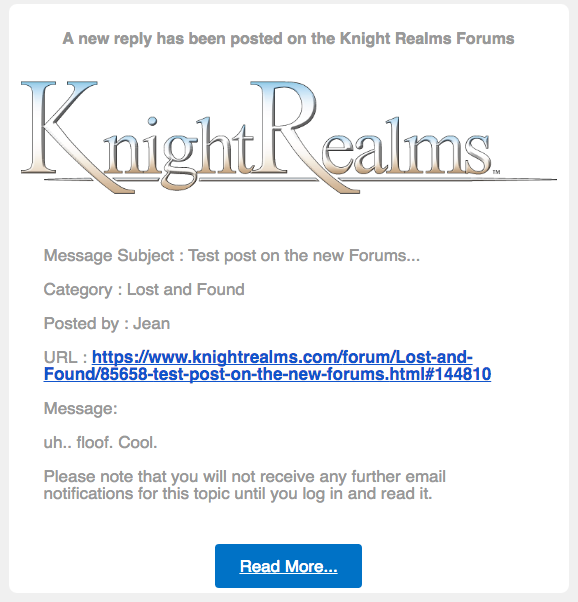The width and height of the screenshot is (578, 602).
Task: Click the blue Read More... button
Action: point(288,566)
